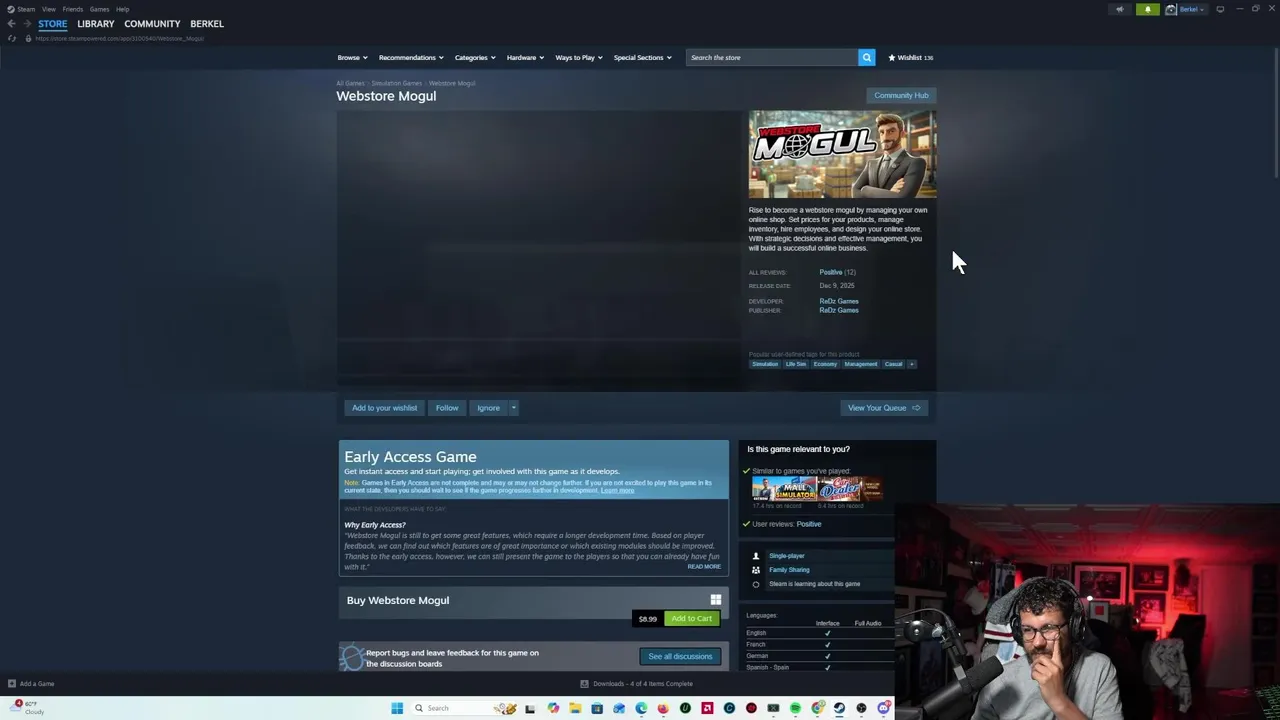Expand Early Access text with READ MORE
The height and width of the screenshot is (720, 1280).
tap(704, 567)
